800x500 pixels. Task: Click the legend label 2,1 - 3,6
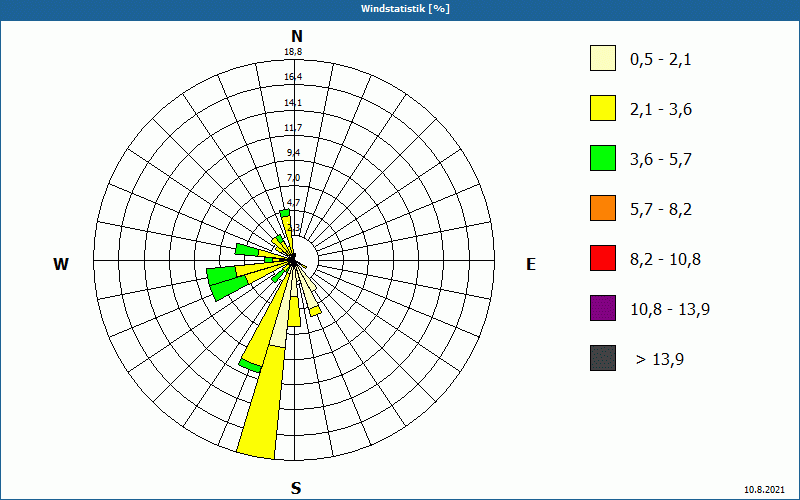661,110
